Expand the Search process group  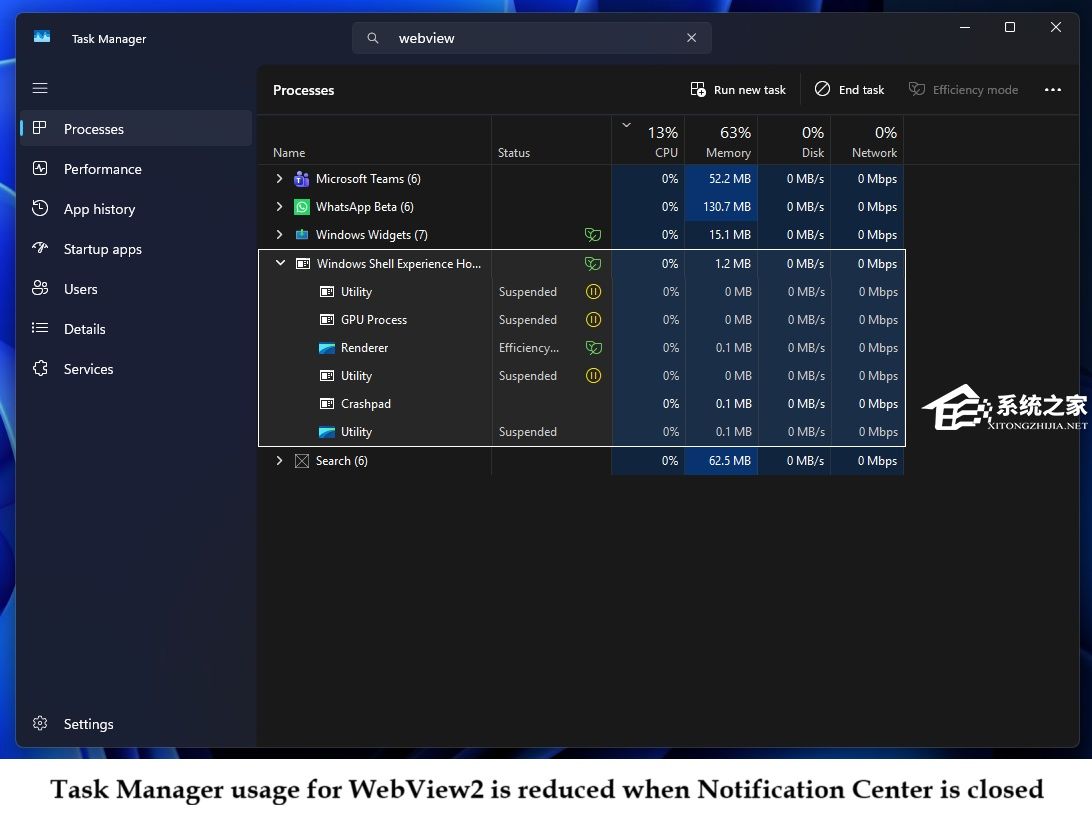point(280,461)
